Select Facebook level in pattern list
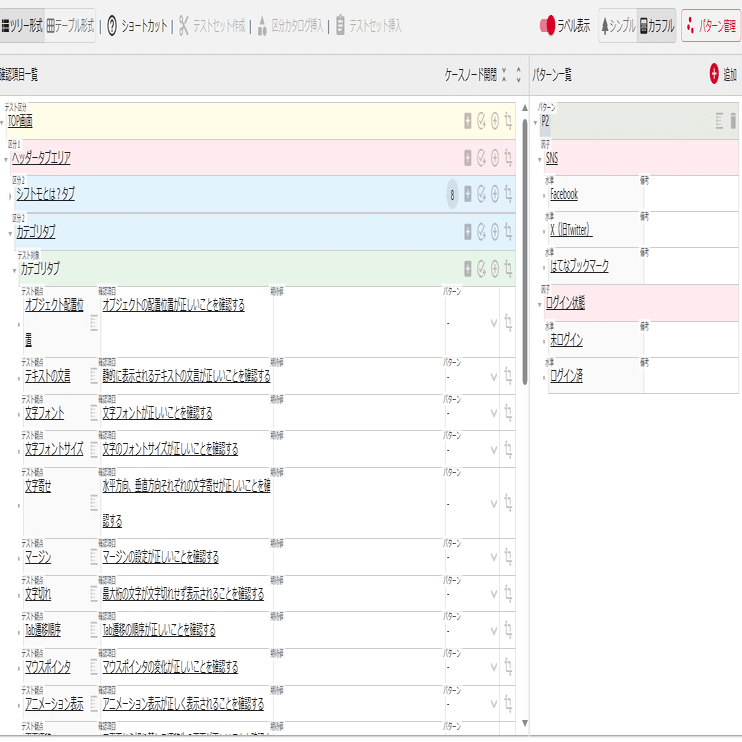 pos(564,194)
